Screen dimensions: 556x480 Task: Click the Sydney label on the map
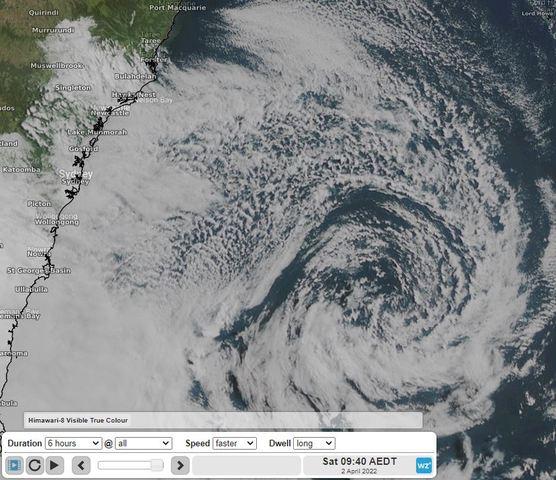(x=76, y=174)
